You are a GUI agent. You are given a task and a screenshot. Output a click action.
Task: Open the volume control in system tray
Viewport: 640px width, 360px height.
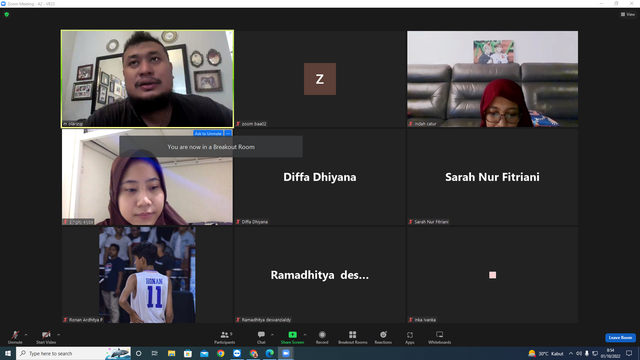579,353
